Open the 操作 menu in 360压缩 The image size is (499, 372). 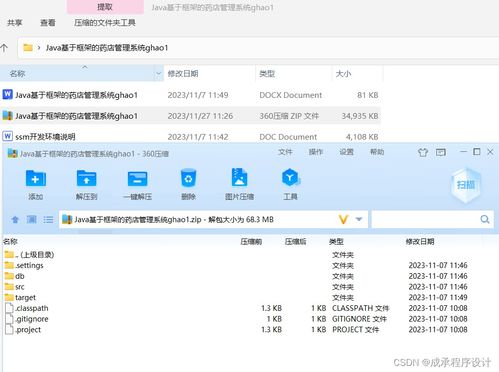[x=316, y=152]
